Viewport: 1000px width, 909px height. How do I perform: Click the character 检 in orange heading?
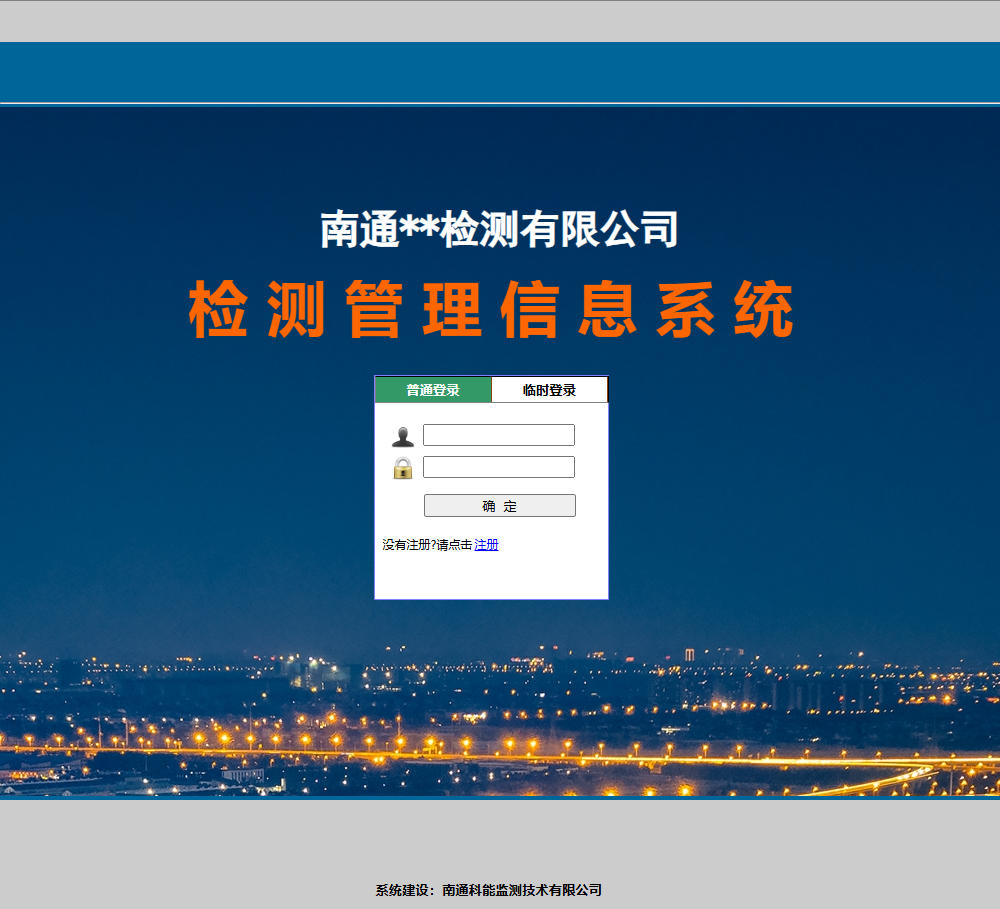[218, 310]
